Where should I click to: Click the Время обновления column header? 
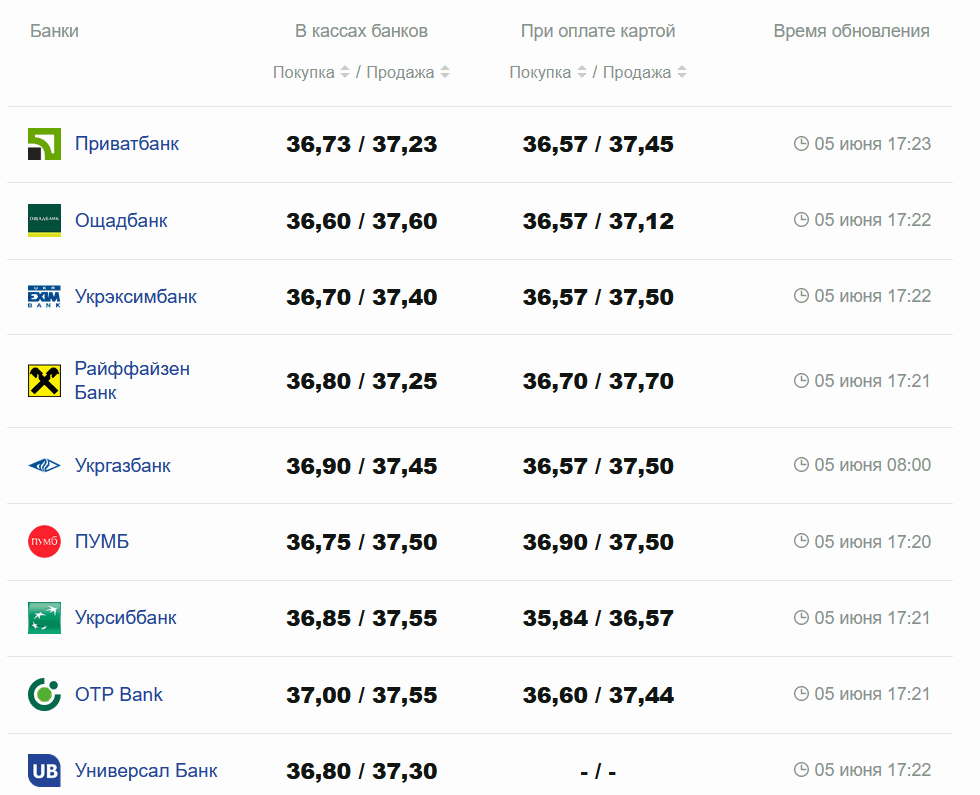[x=851, y=31]
